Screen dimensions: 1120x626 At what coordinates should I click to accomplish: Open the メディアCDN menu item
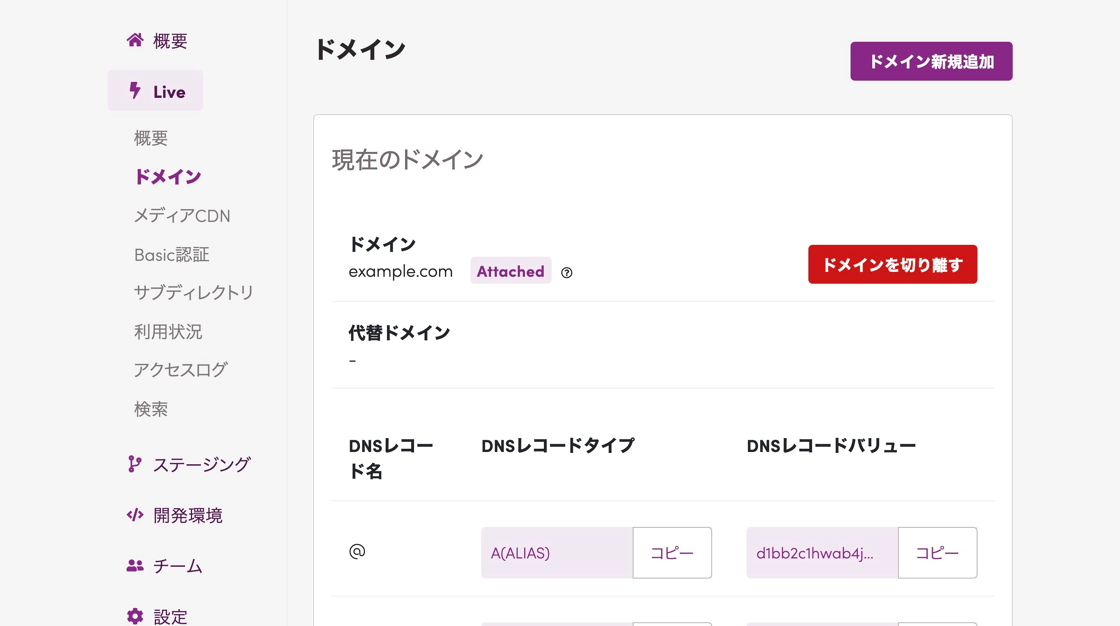pos(182,216)
